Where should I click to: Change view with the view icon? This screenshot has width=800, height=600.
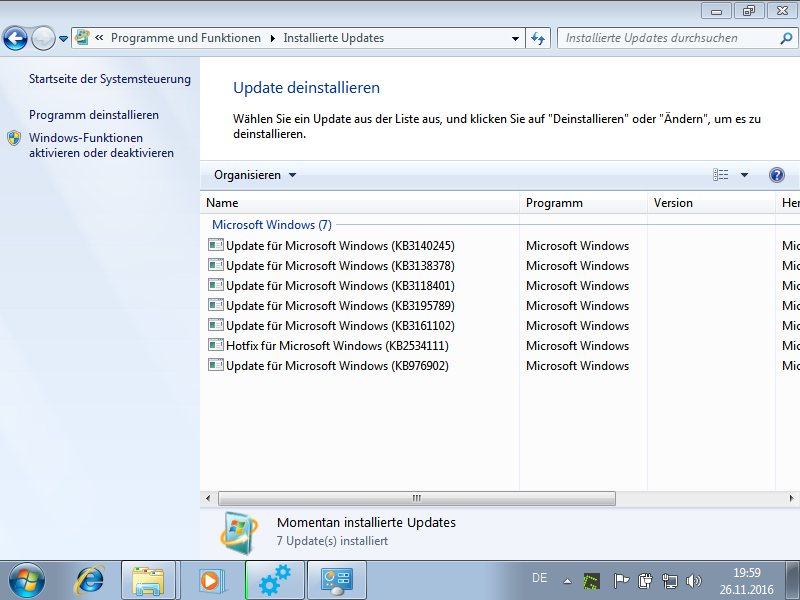pyautogui.click(x=721, y=175)
